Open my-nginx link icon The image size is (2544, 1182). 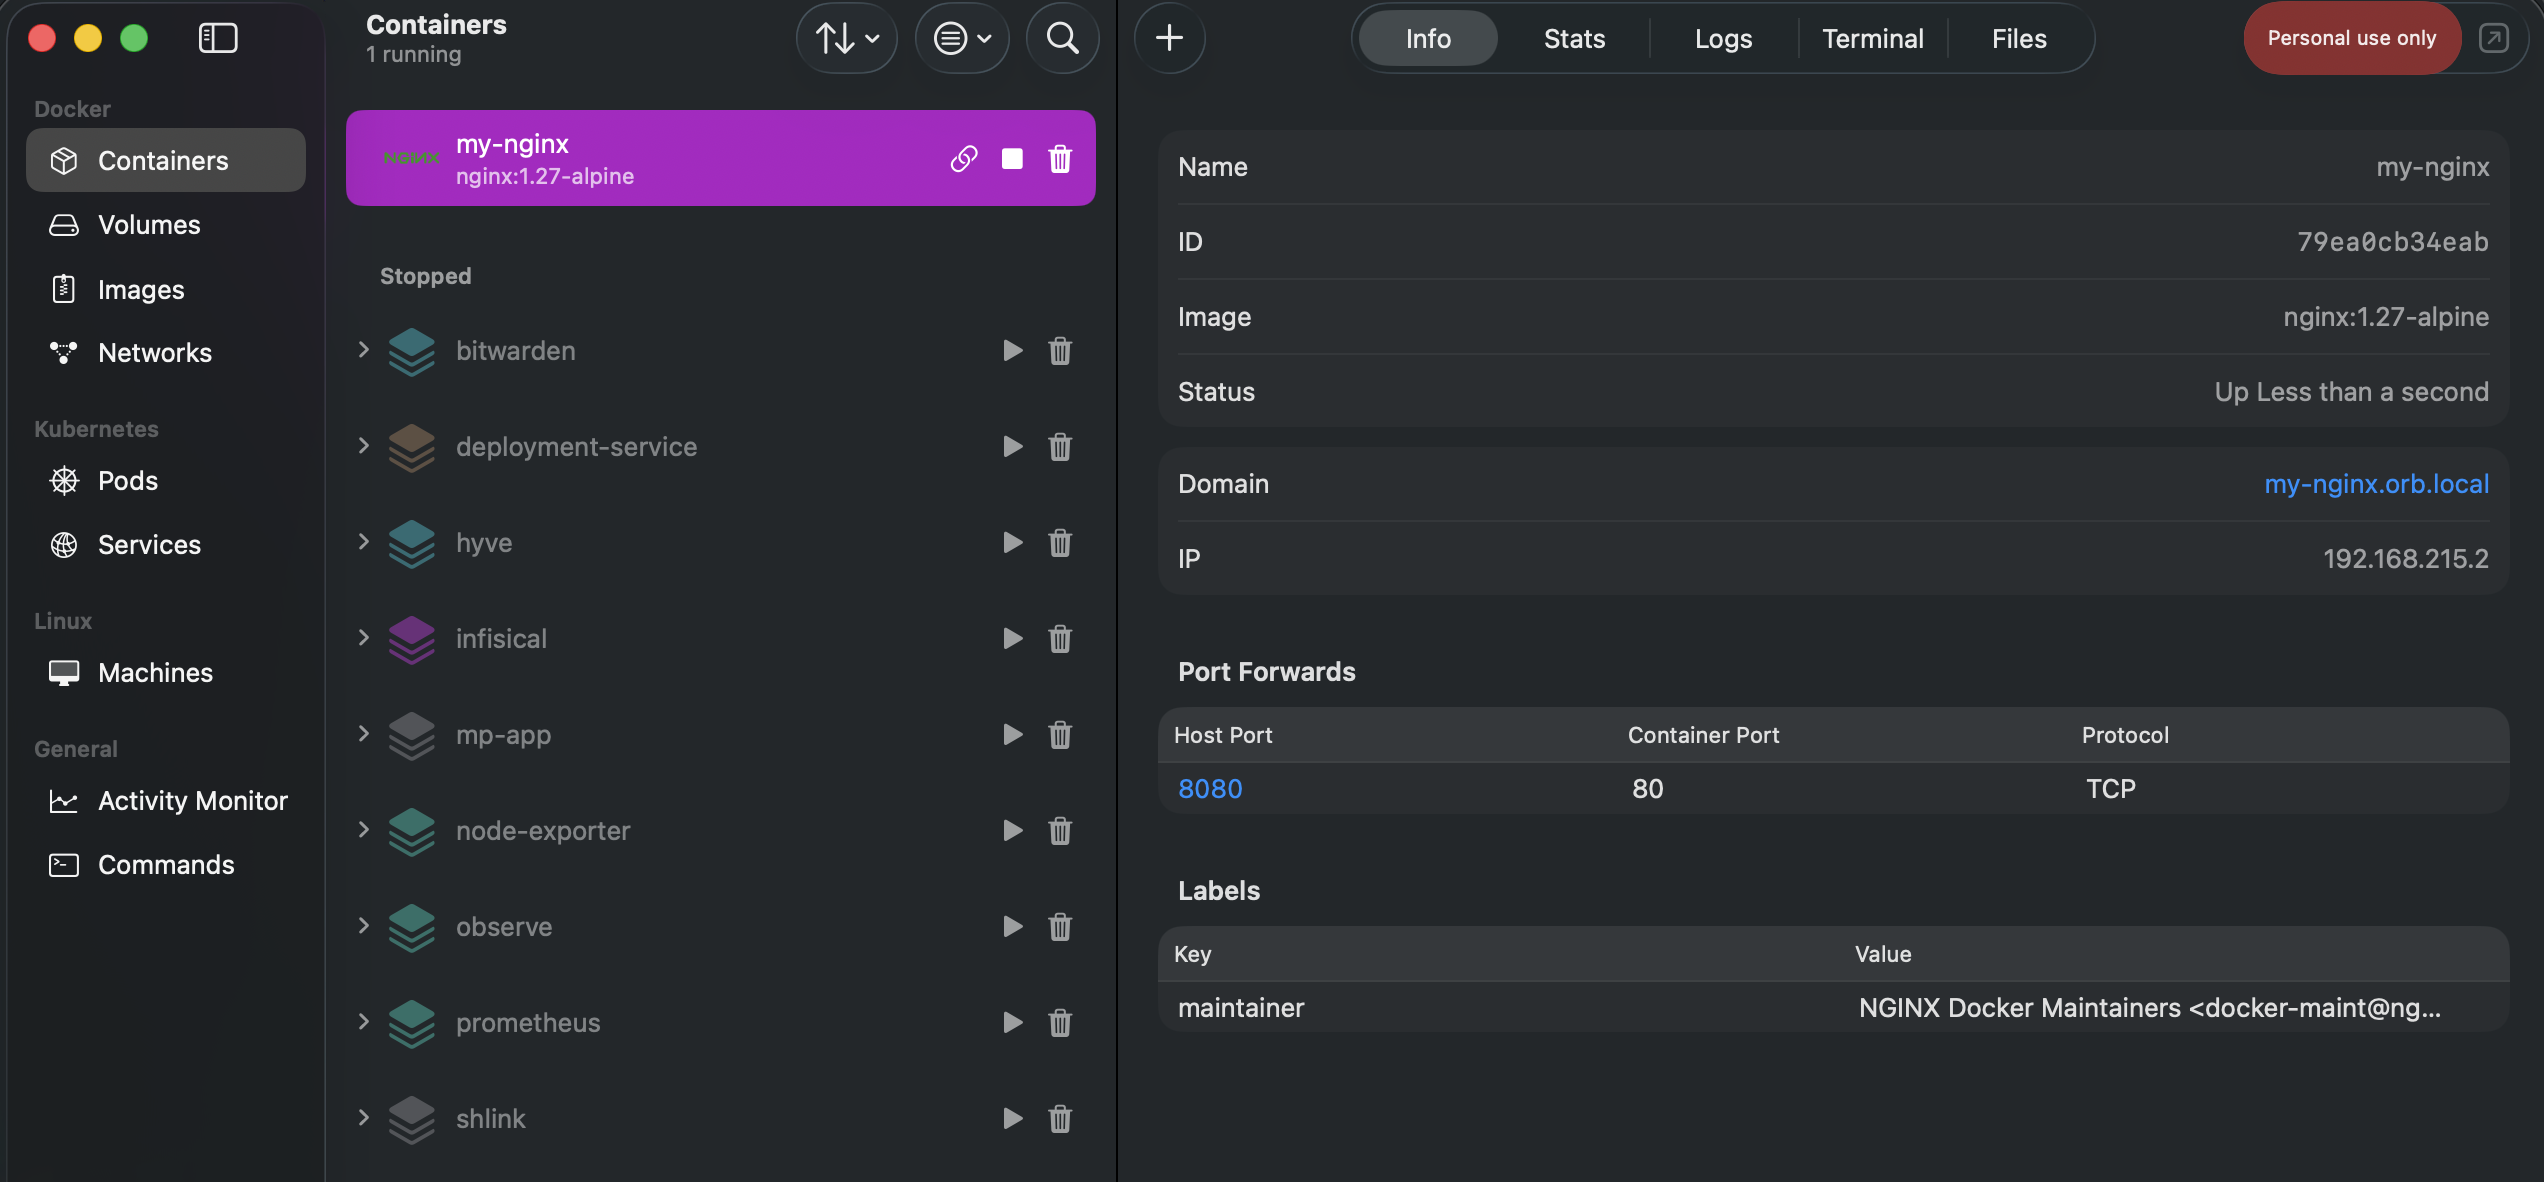(x=963, y=159)
